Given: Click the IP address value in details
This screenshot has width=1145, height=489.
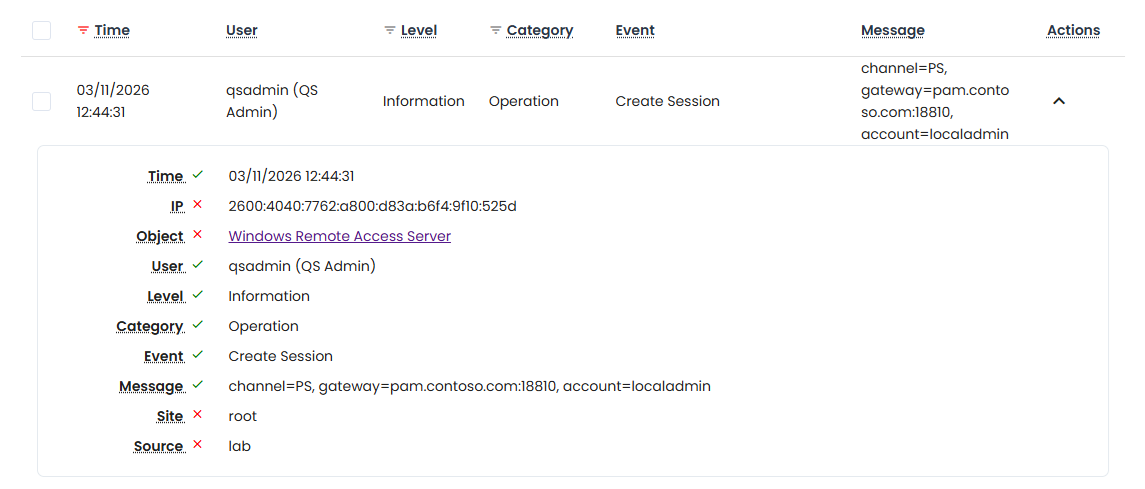Looking at the screenshot, I should [372, 206].
